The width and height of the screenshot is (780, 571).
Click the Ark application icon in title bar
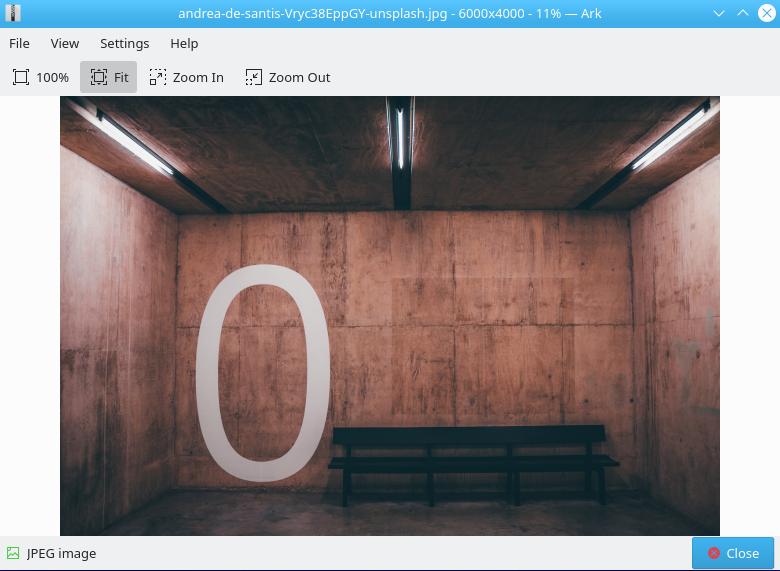(x=12, y=14)
